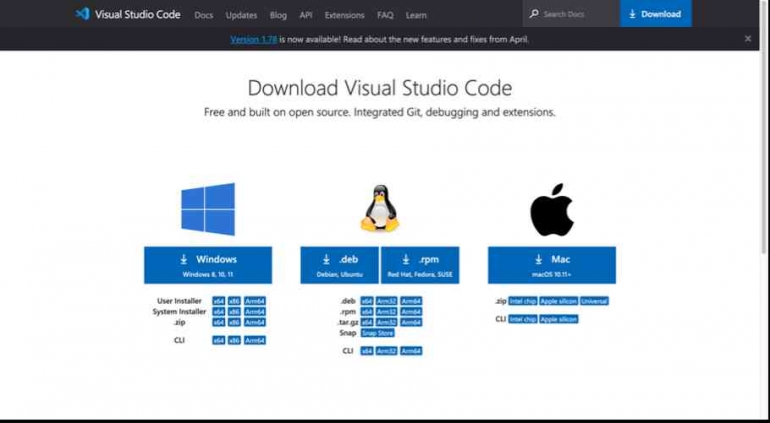Choose Universal .zip for Mac
770x423 pixels.
(x=593, y=301)
